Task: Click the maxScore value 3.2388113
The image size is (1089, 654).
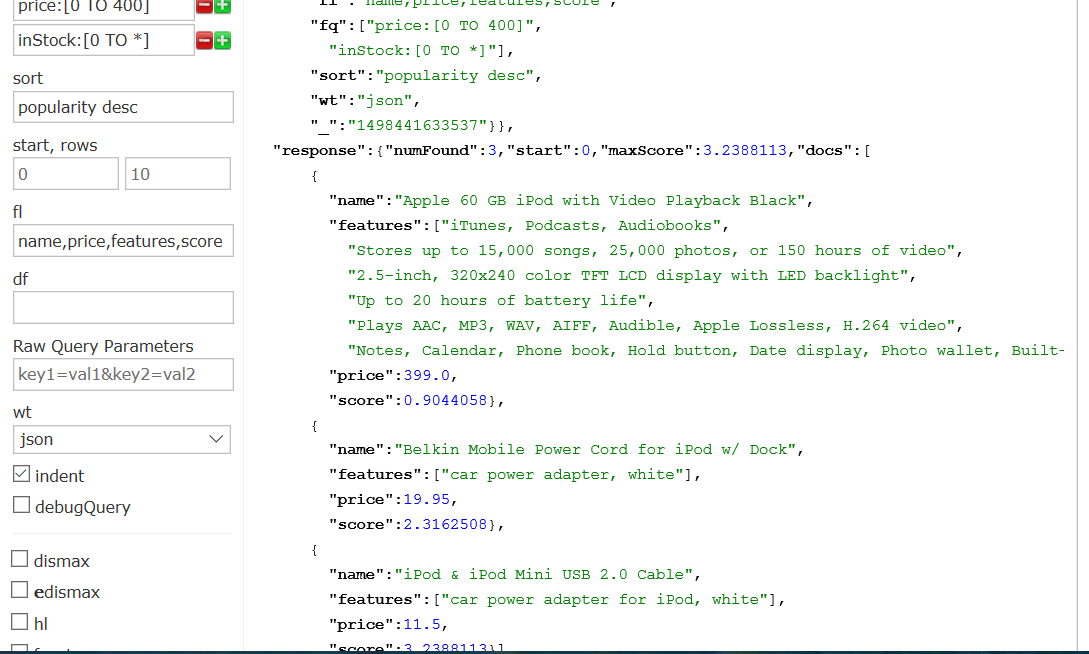Action: 745,151
